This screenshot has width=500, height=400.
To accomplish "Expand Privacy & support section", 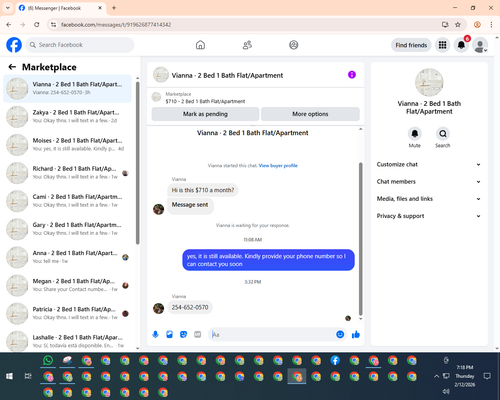I will tap(429, 216).
